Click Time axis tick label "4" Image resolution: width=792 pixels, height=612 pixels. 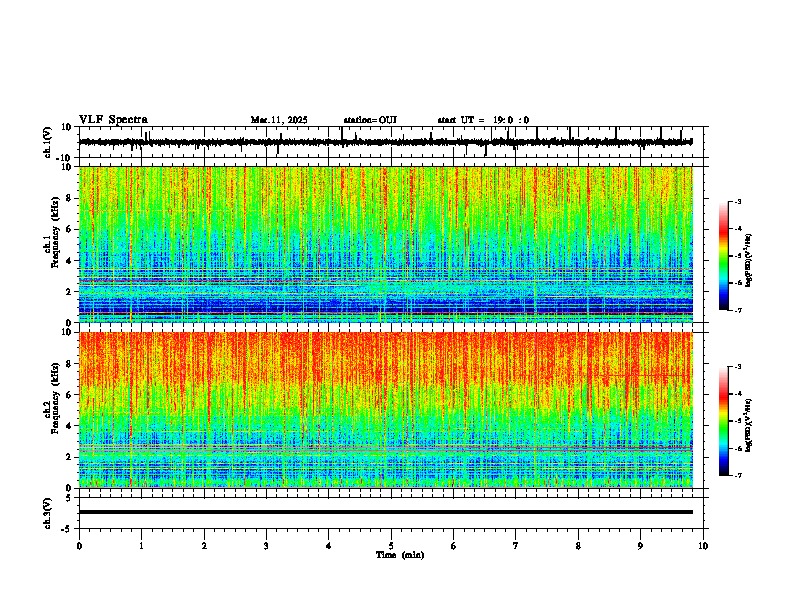tap(329, 546)
